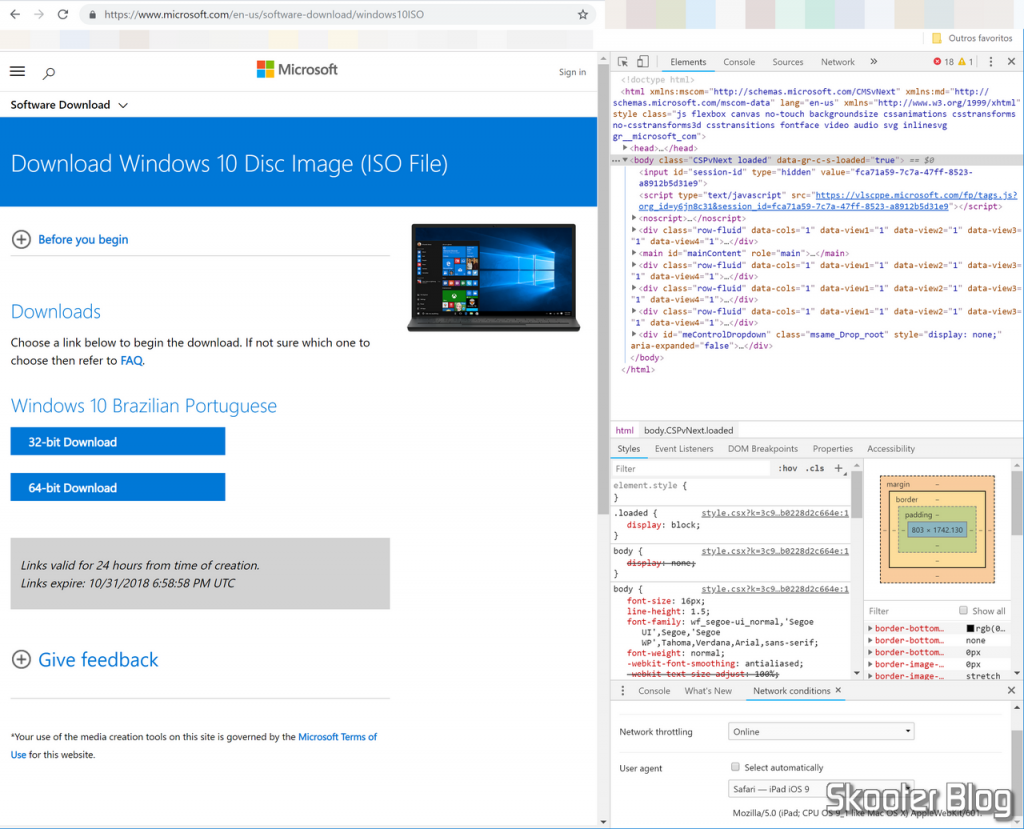The height and width of the screenshot is (829, 1024).
Task: Open more DevTools panels via chevron icon
Action: coord(873,61)
